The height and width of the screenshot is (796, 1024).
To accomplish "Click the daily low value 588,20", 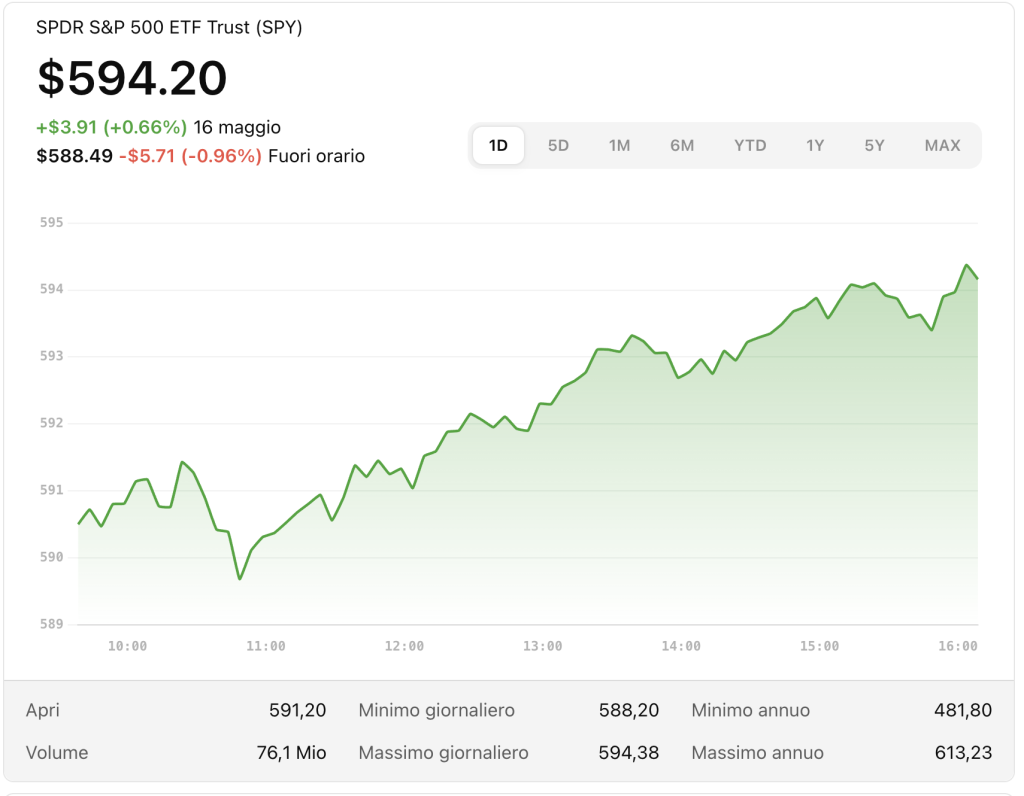I will [x=629, y=710].
